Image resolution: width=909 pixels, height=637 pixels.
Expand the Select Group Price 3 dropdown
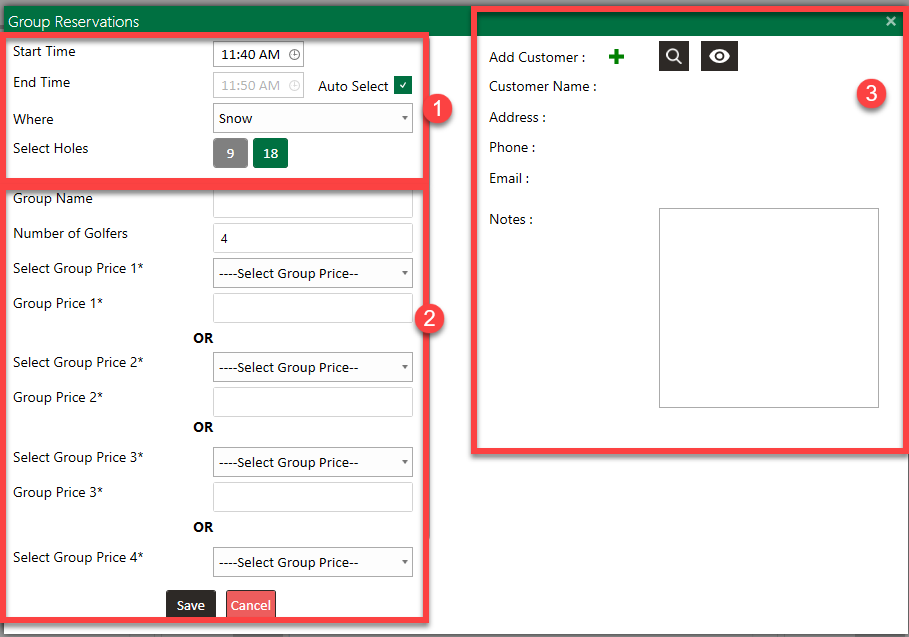point(312,462)
